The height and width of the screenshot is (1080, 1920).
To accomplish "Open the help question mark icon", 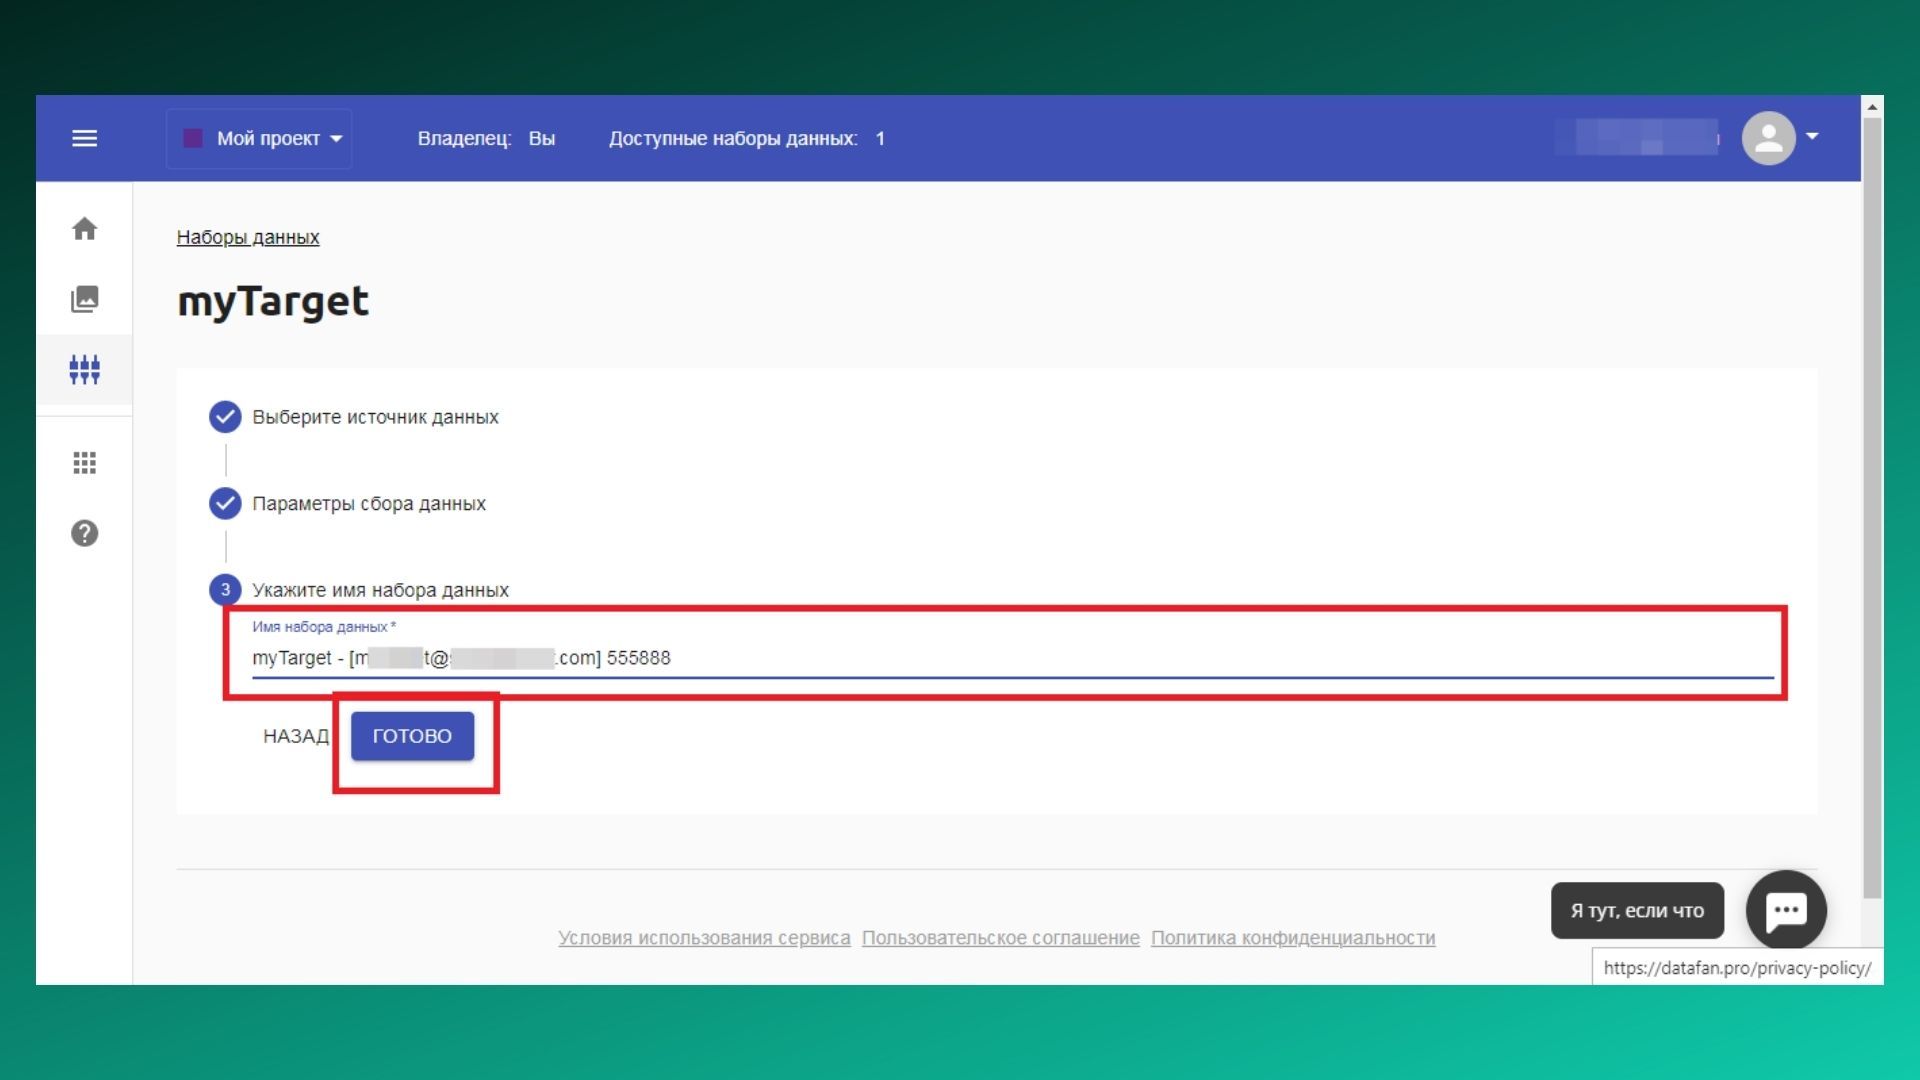I will point(85,533).
